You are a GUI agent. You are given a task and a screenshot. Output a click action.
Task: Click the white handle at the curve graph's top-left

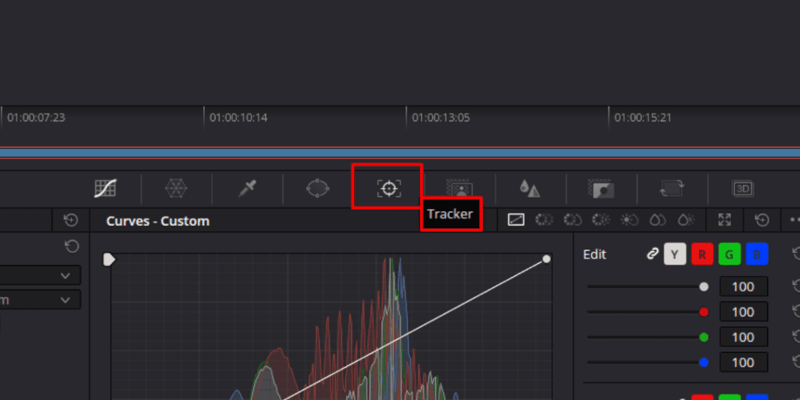[x=109, y=260]
